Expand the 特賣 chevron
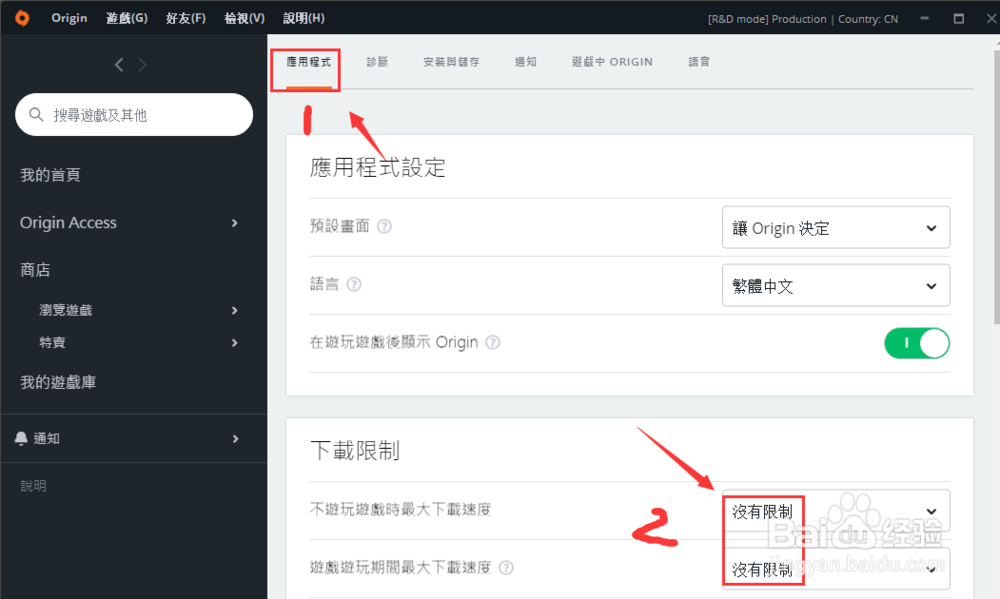This screenshot has width=1000, height=599. pyautogui.click(x=235, y=343)
